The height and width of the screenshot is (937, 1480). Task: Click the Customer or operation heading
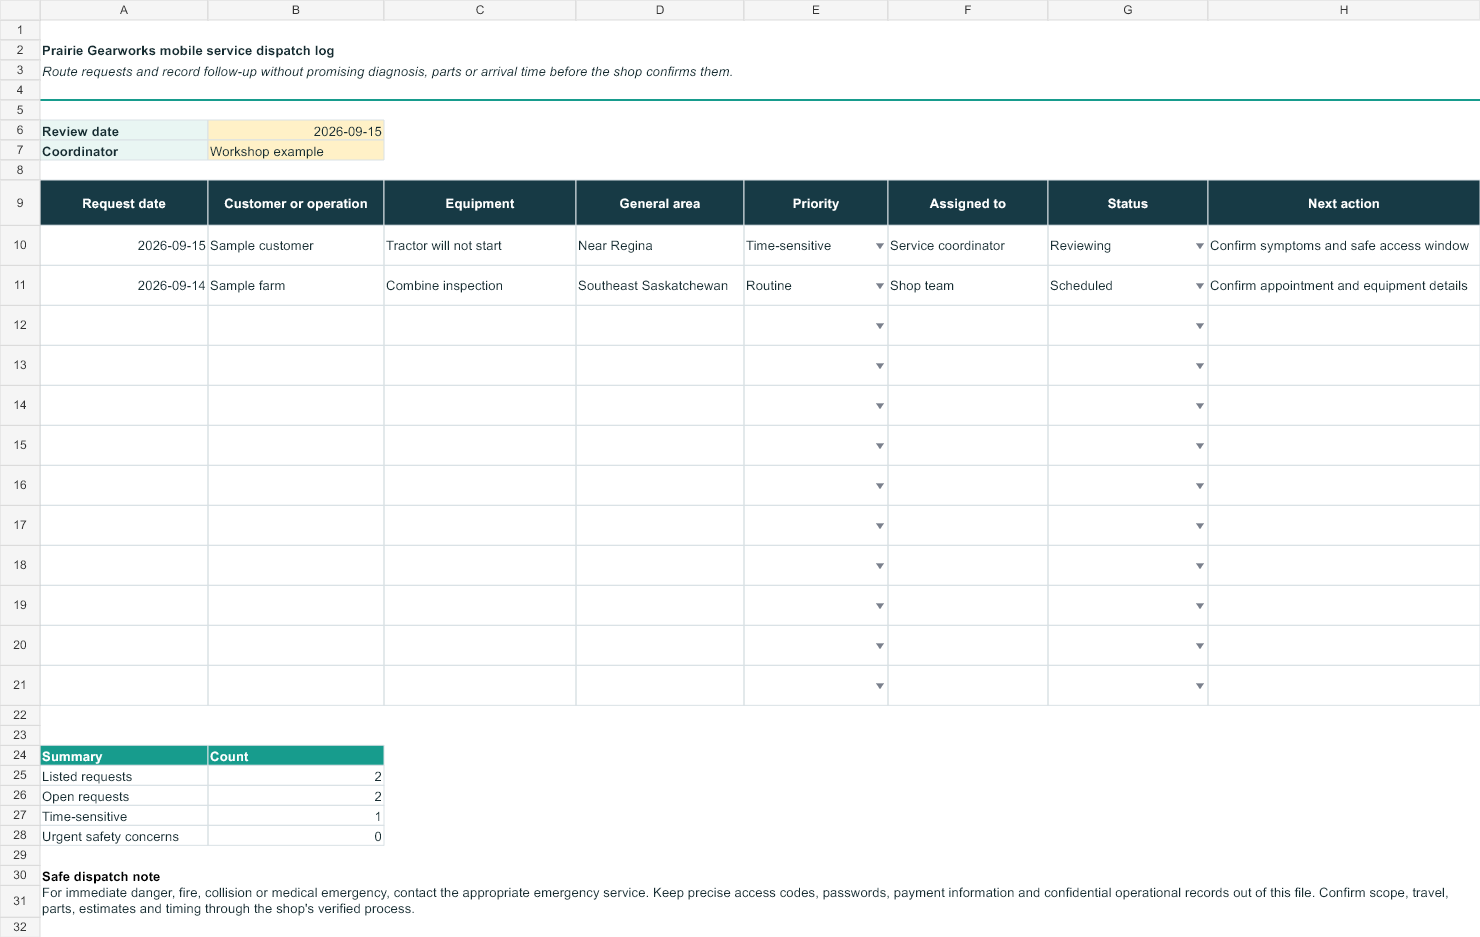click(x=296, y=203)
